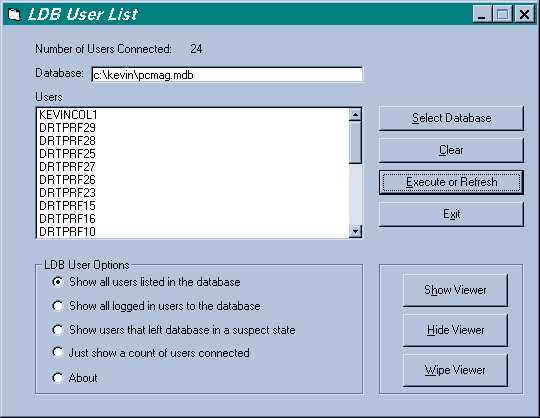Click the Wipe Viewer button
540x418 pixels.
(455, 370)
